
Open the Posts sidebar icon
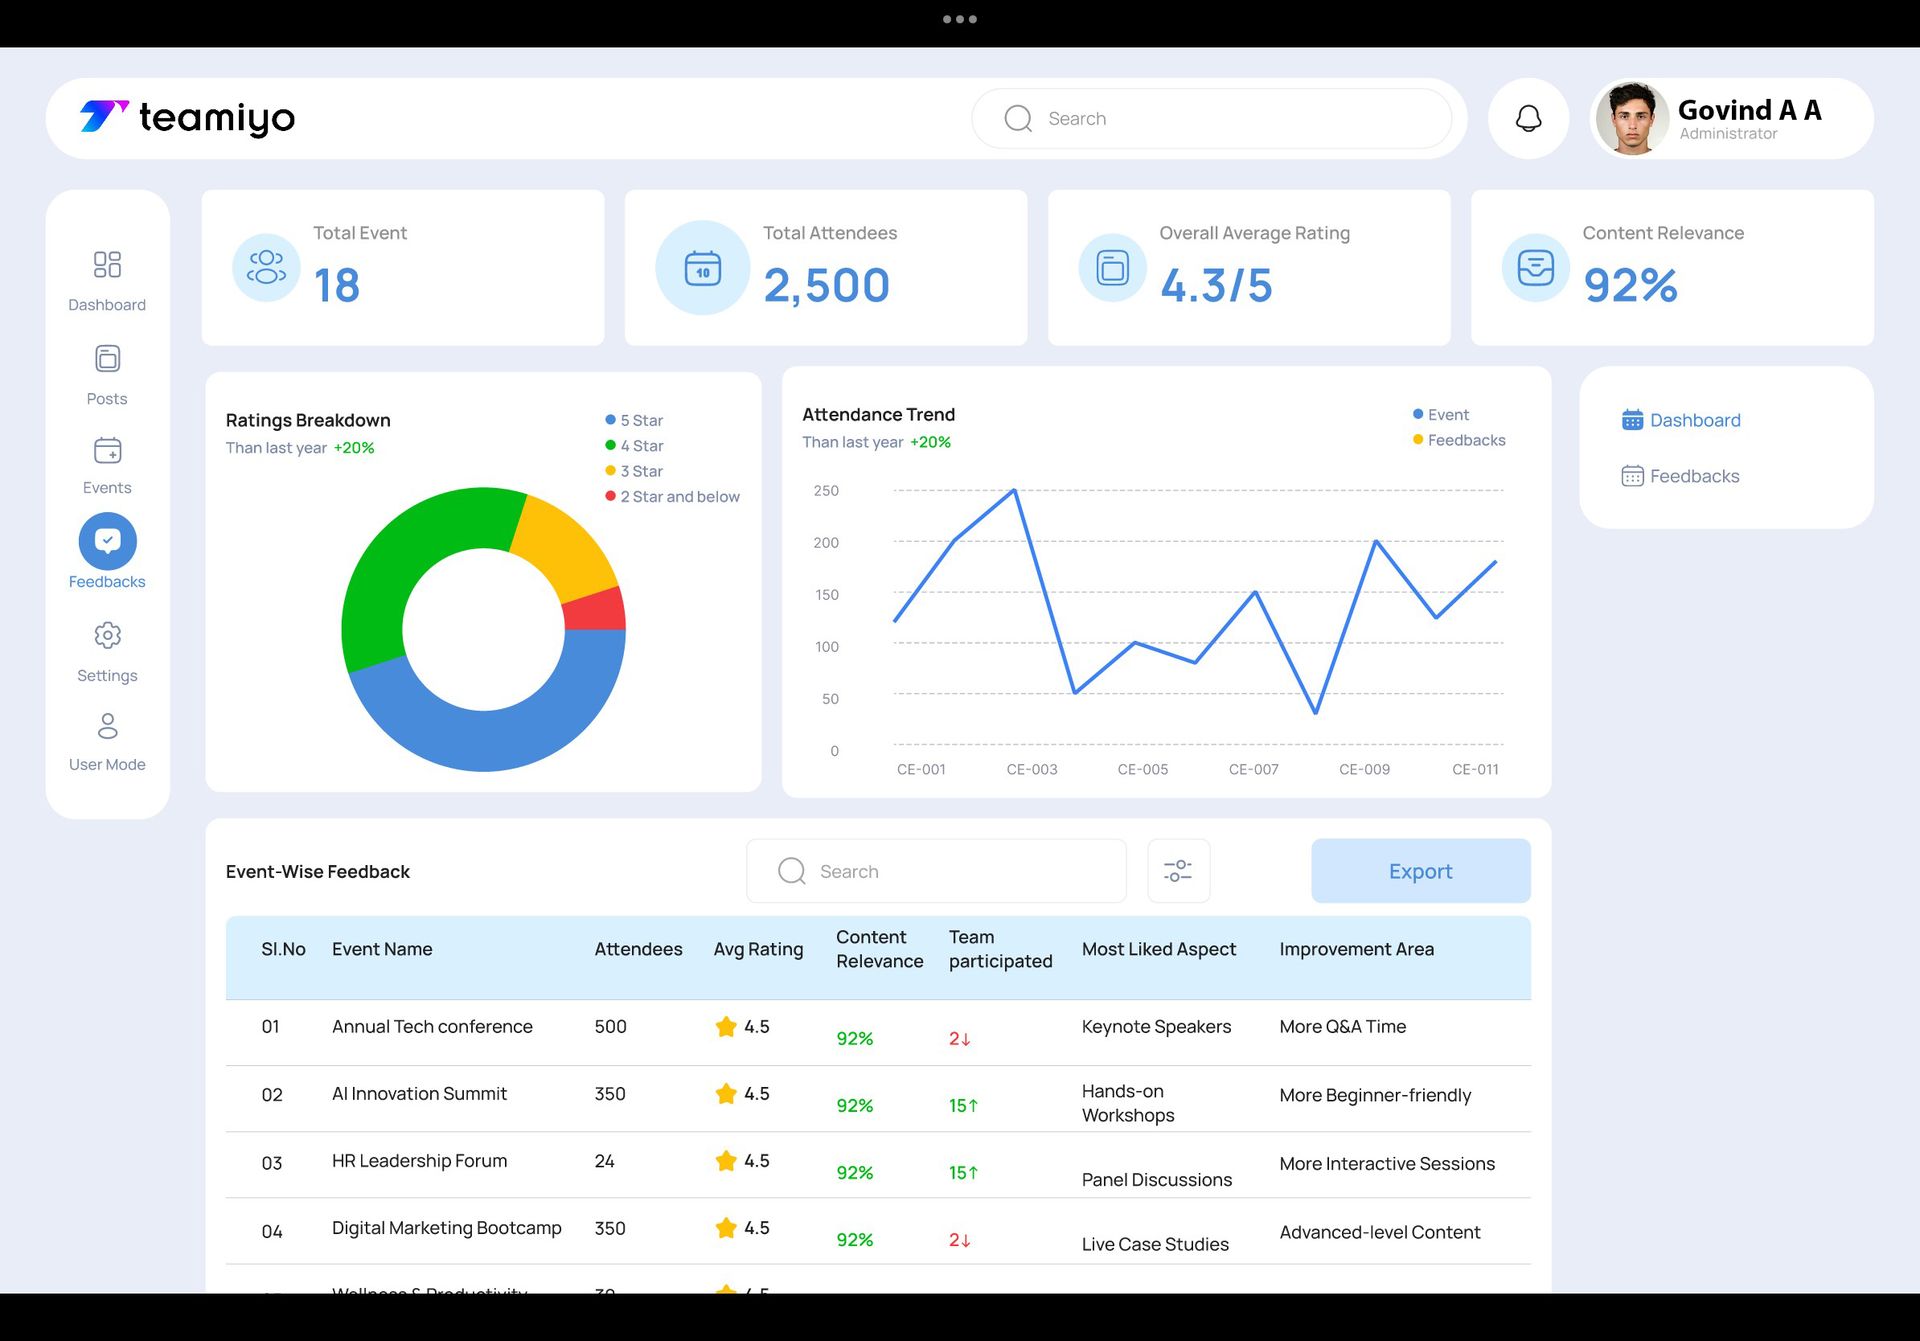point(107,359)
